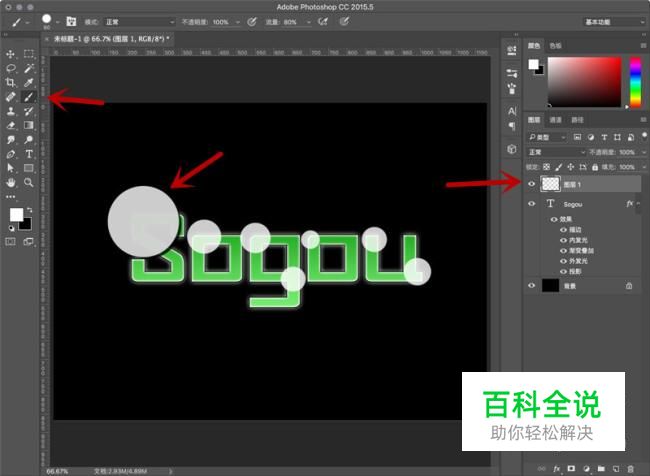Select the Rectangle shape tool
The image size is (650, 476).
(29, 168)
